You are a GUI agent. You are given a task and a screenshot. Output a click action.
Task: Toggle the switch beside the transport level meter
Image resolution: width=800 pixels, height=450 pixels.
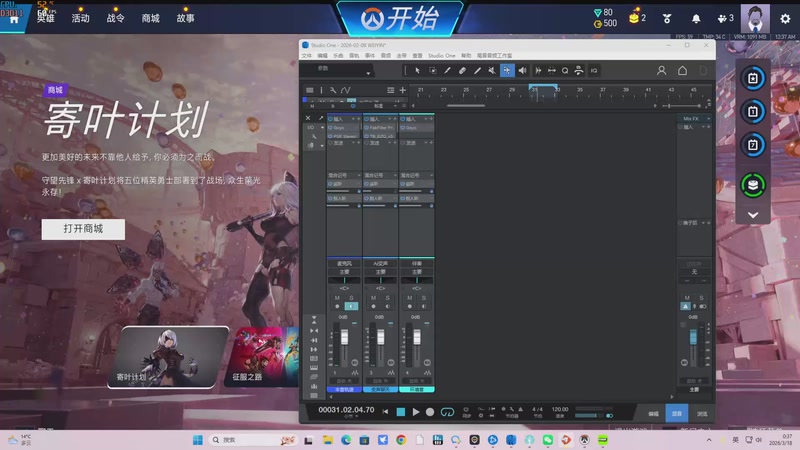point(609,415)
